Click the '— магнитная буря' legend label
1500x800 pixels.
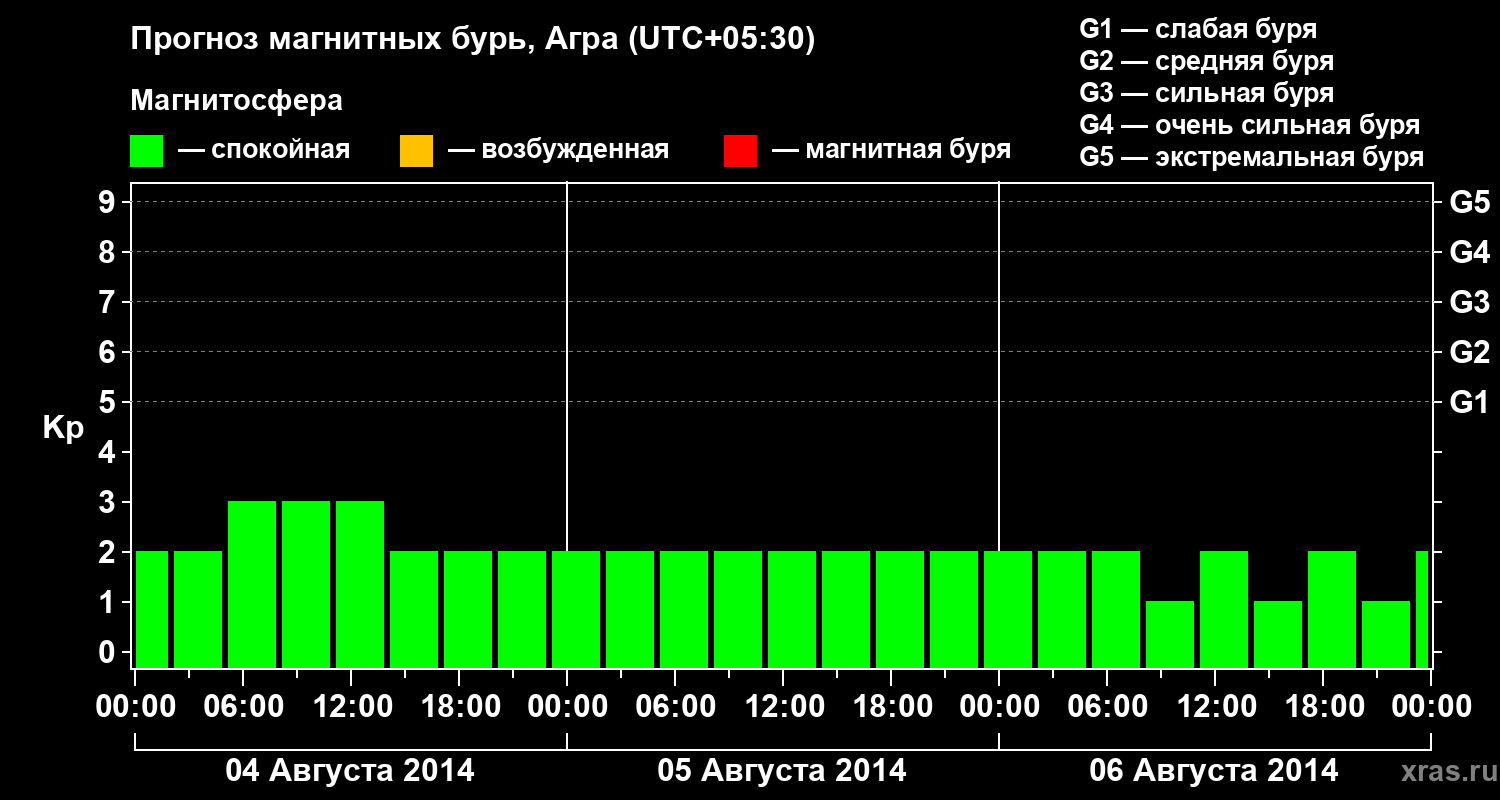[x=892, y=150]
